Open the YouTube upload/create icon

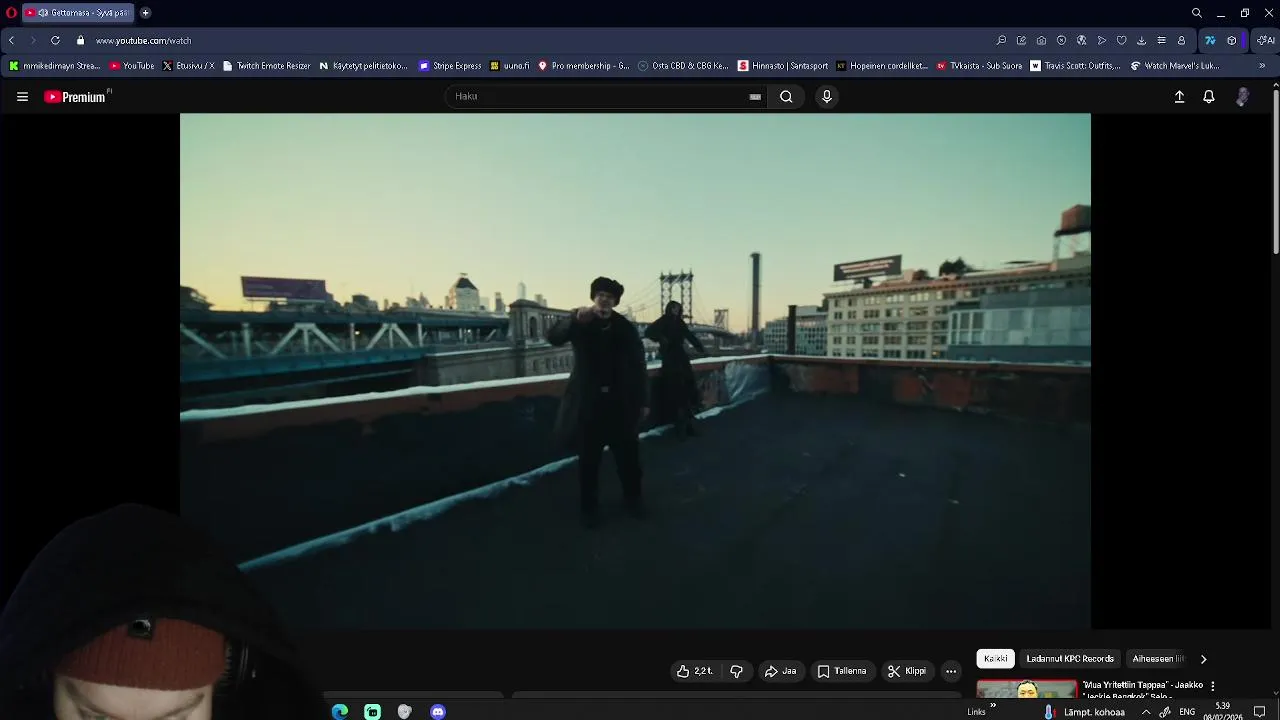point(1179,97)
